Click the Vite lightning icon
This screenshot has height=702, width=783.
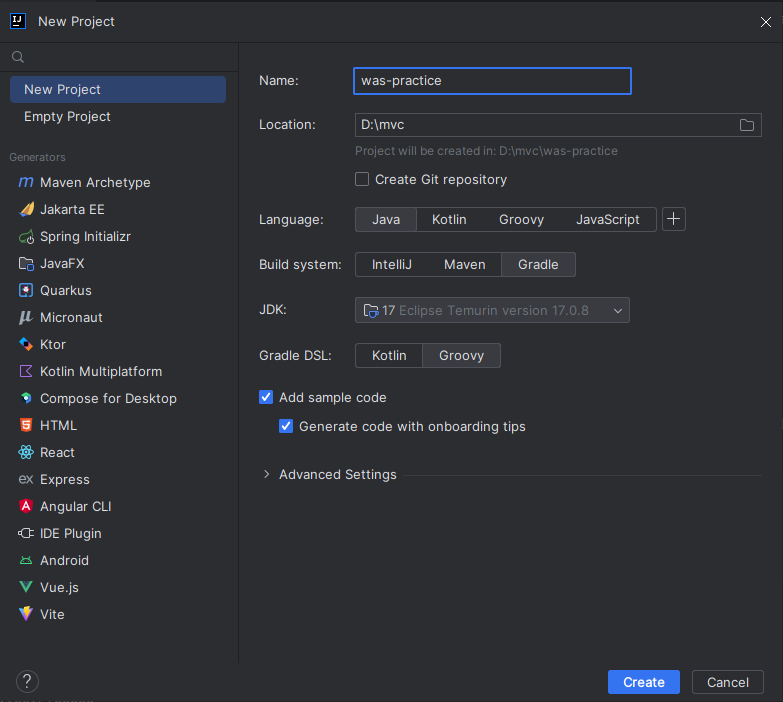pos(26,614)
